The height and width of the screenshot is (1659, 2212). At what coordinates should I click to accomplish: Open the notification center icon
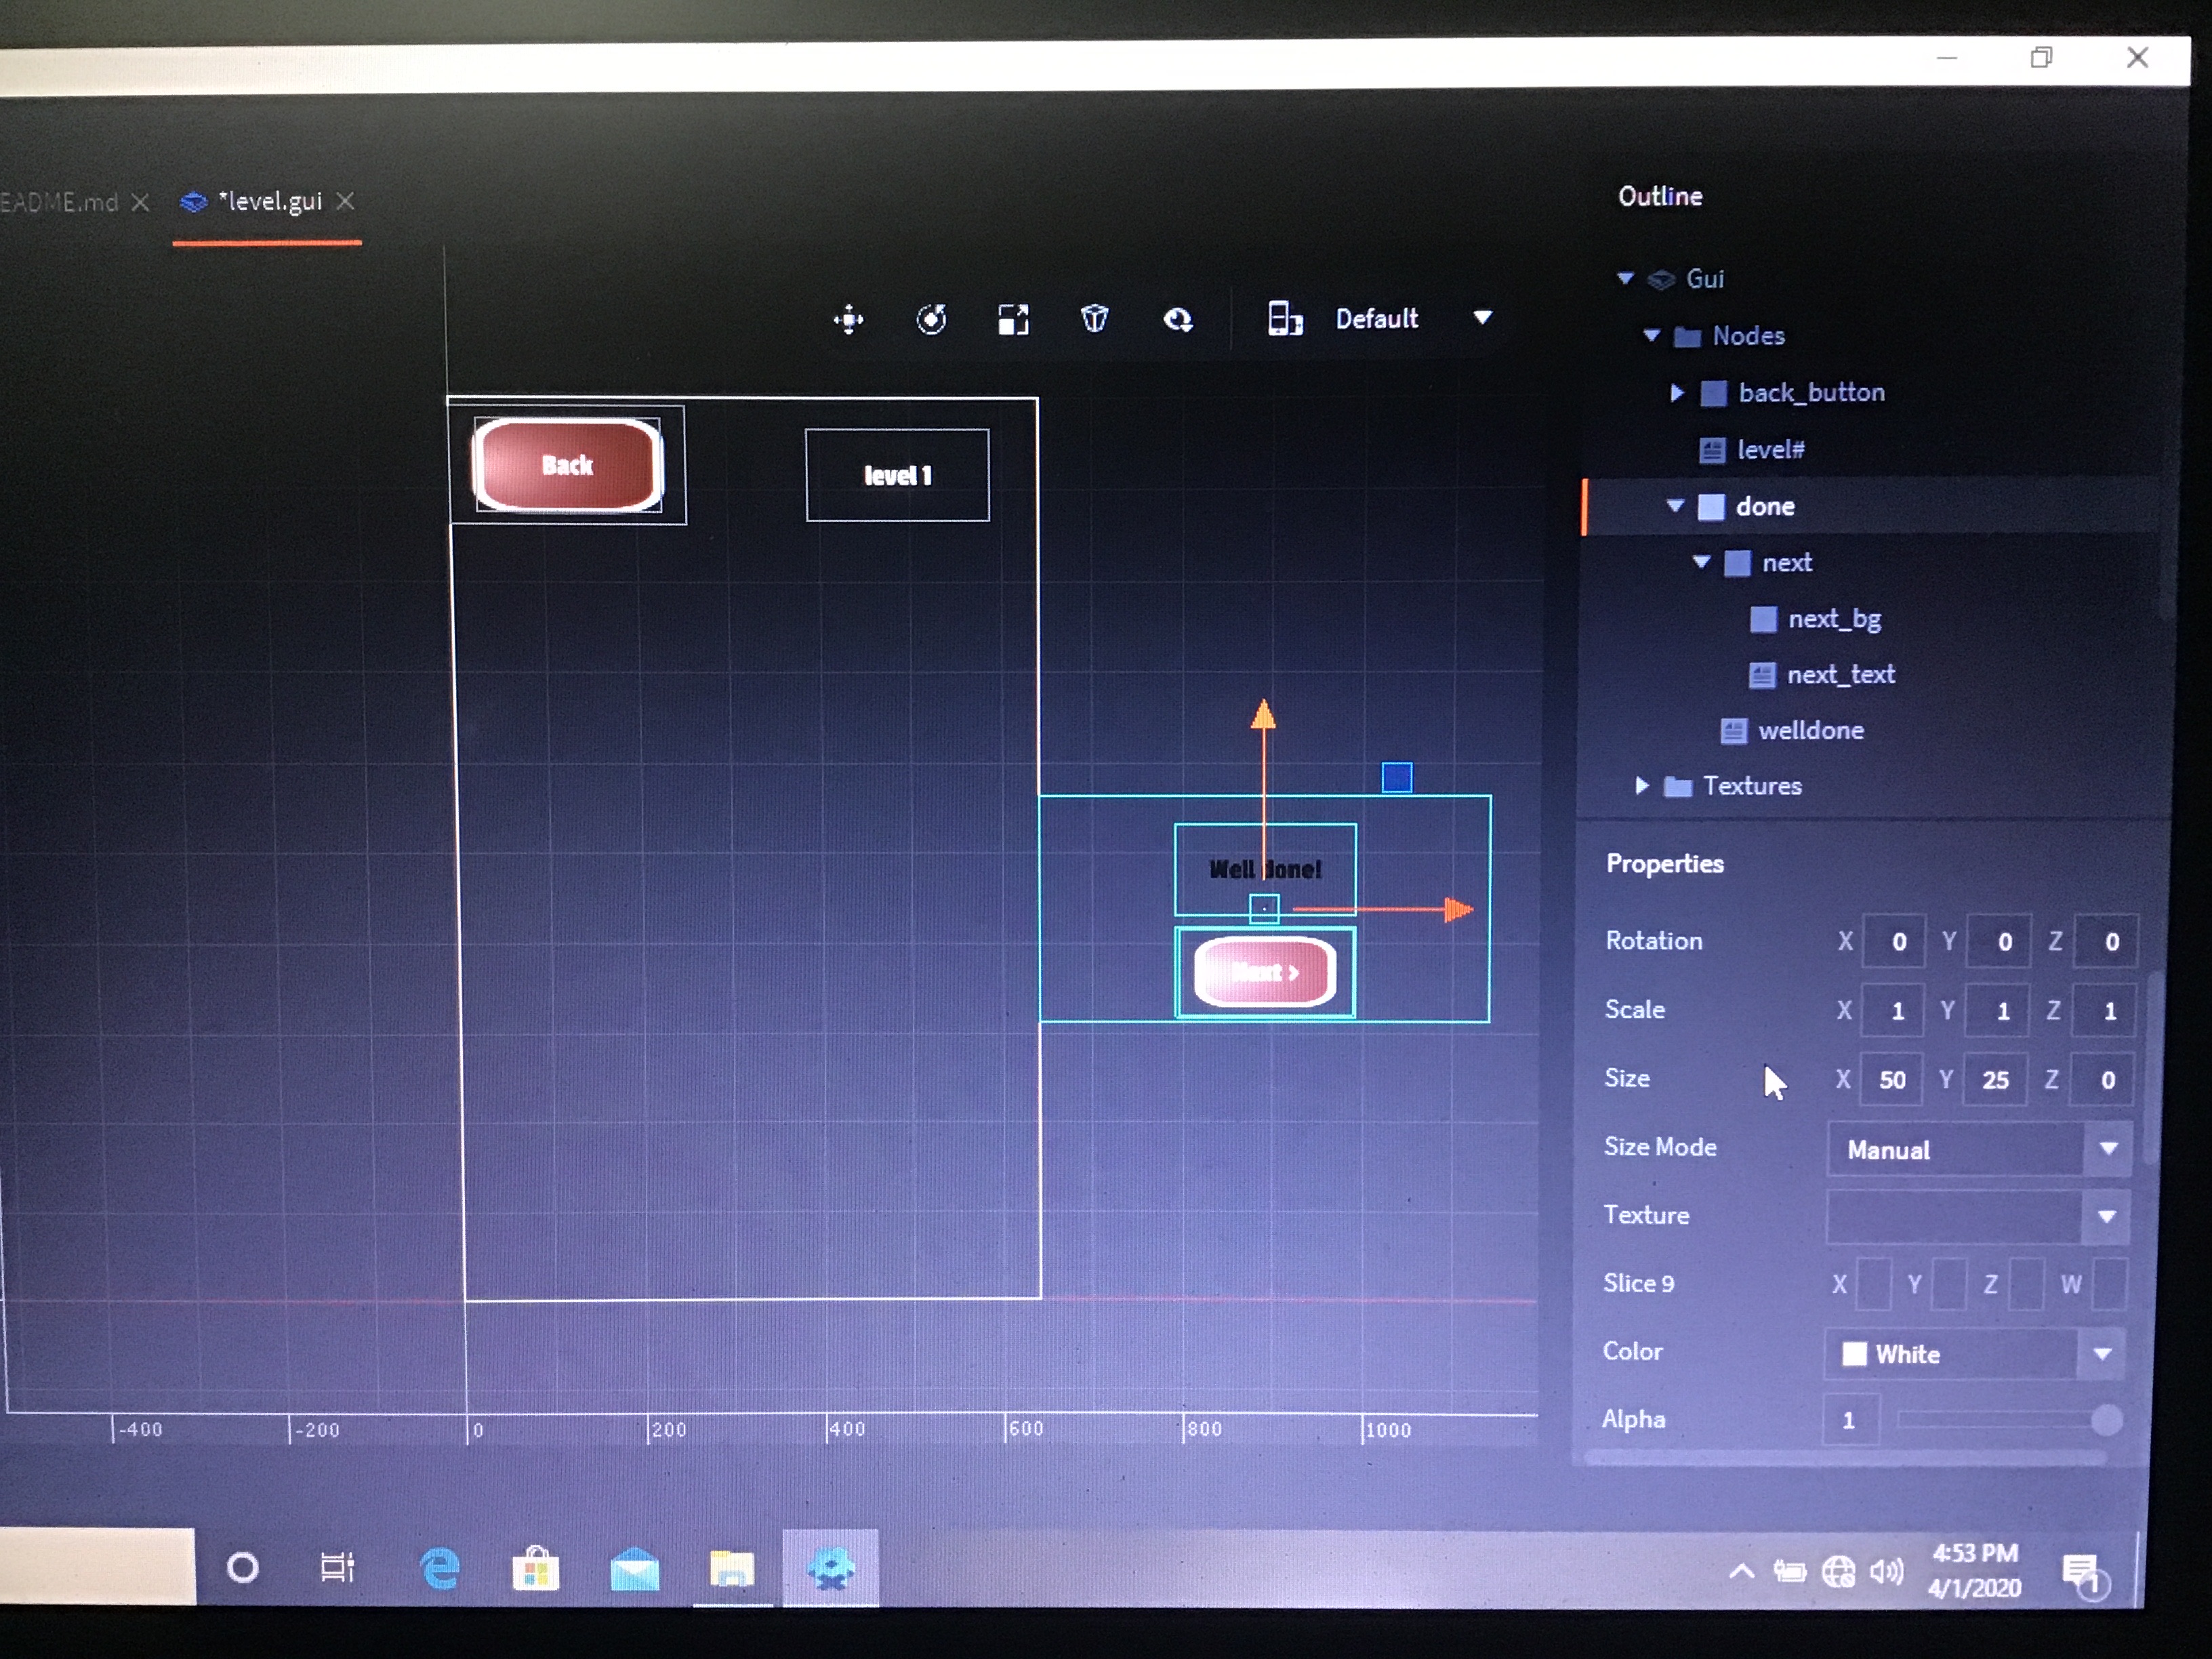click(2083, 1574)
